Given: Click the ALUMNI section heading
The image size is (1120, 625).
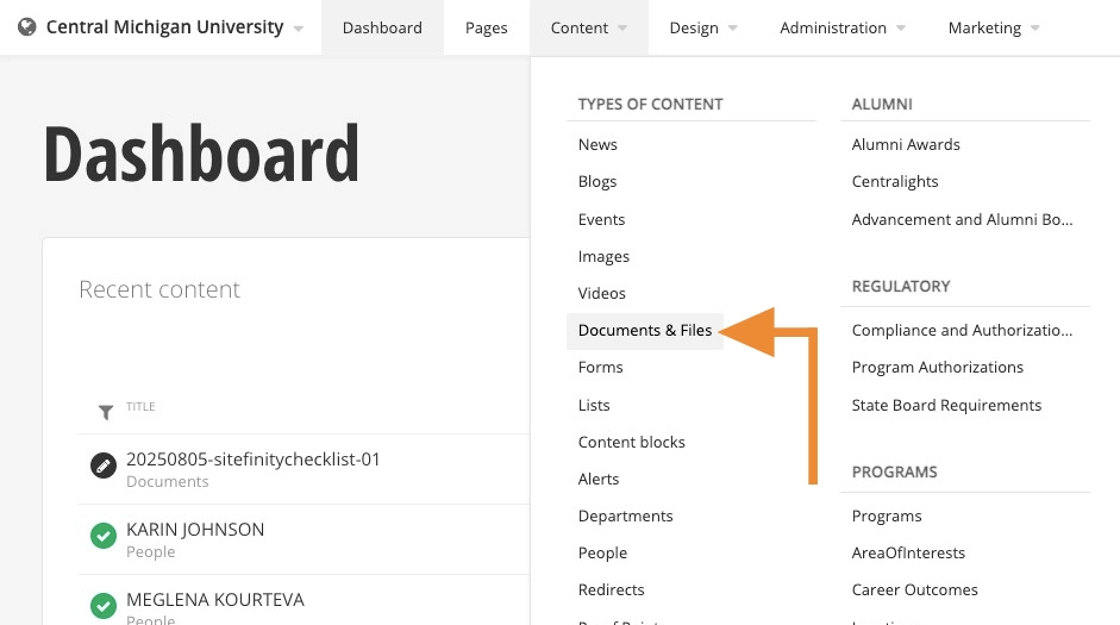Looking at the screenshot, I should click(x=882, y=104).
